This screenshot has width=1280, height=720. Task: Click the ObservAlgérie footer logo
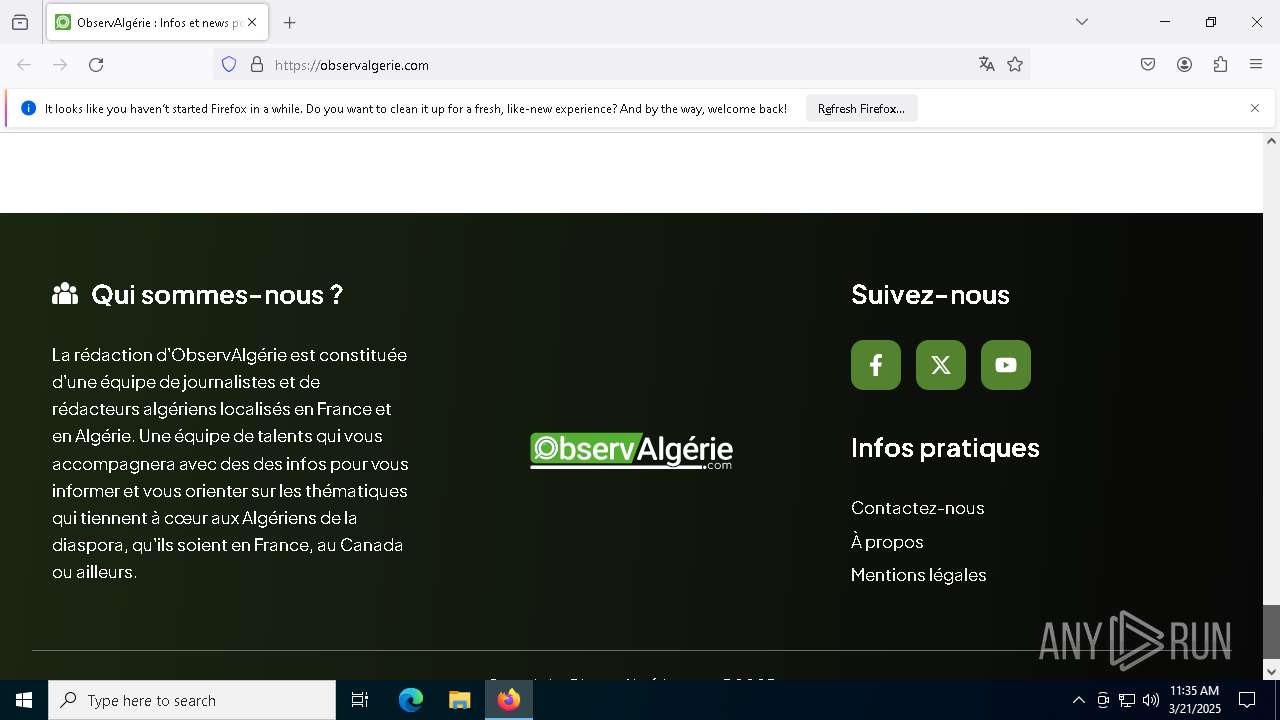pos(631,451)
